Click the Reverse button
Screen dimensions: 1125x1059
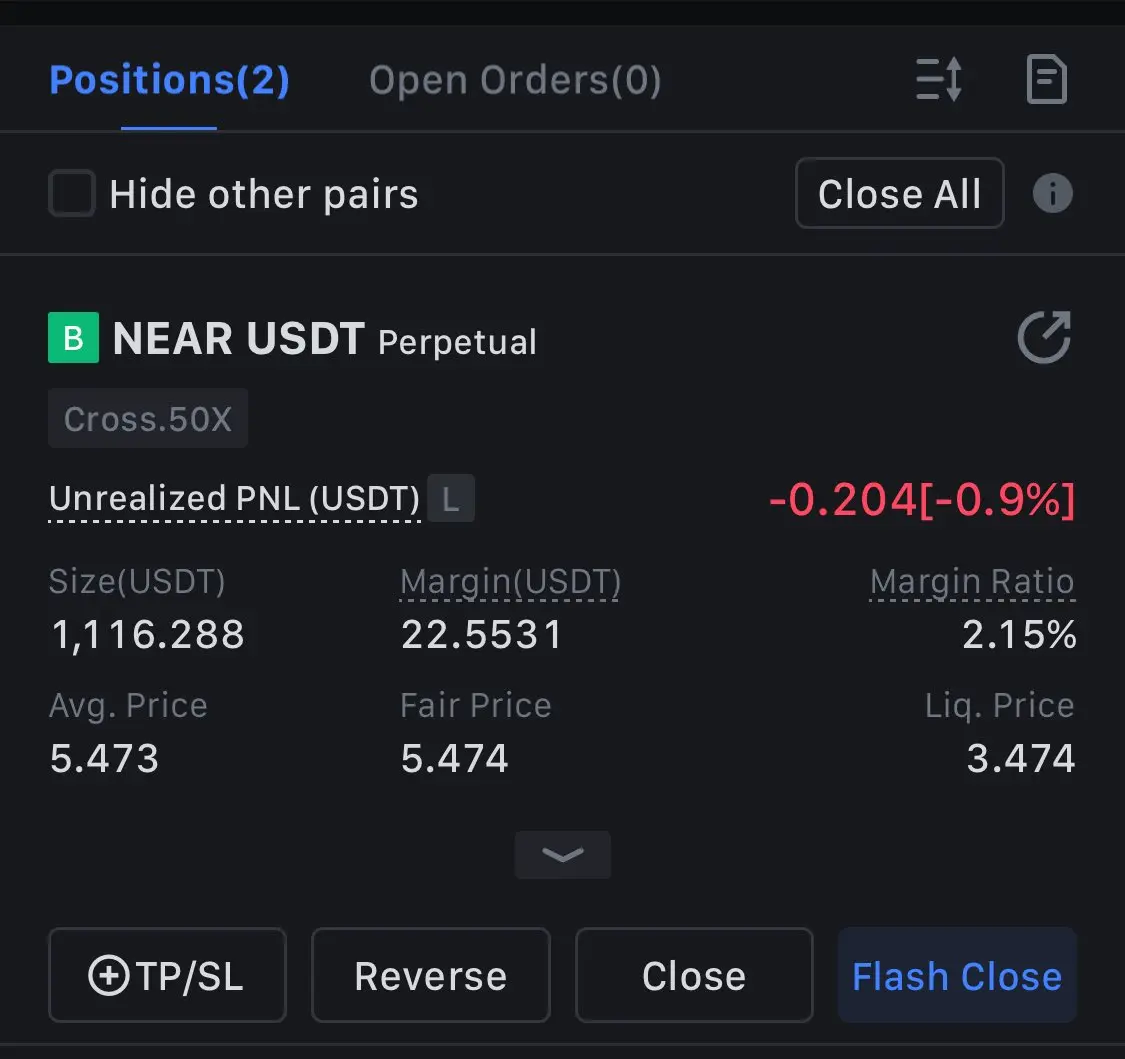click(430, 976)
